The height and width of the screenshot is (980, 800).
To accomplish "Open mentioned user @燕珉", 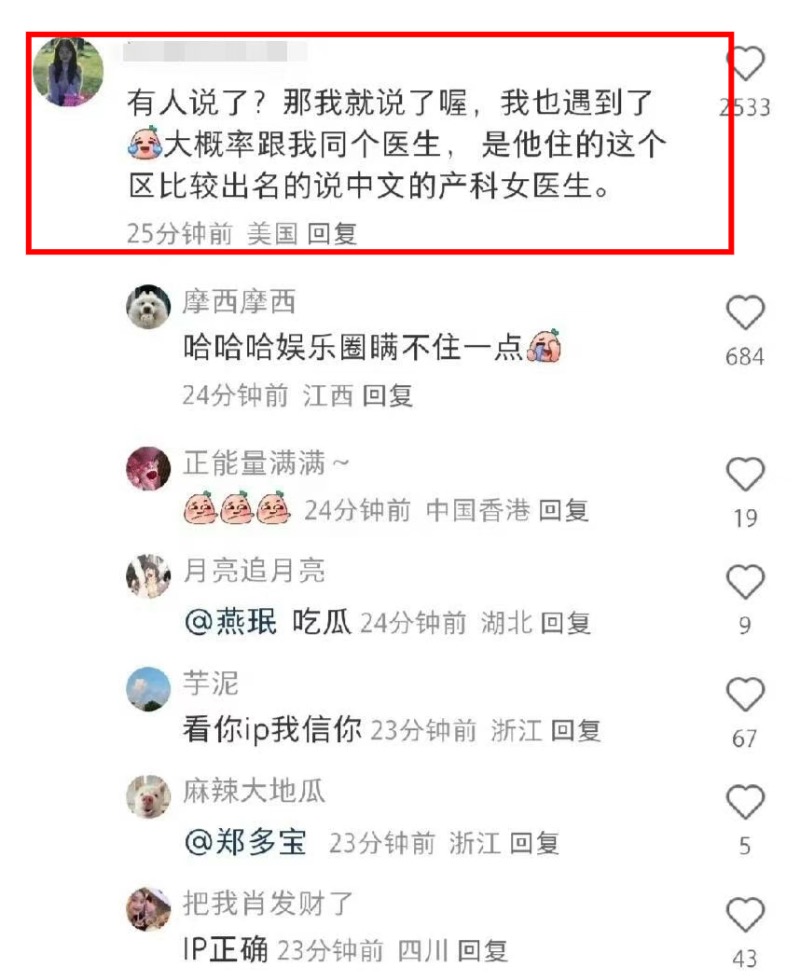I will pyautogui.click(x=231, y=622).
